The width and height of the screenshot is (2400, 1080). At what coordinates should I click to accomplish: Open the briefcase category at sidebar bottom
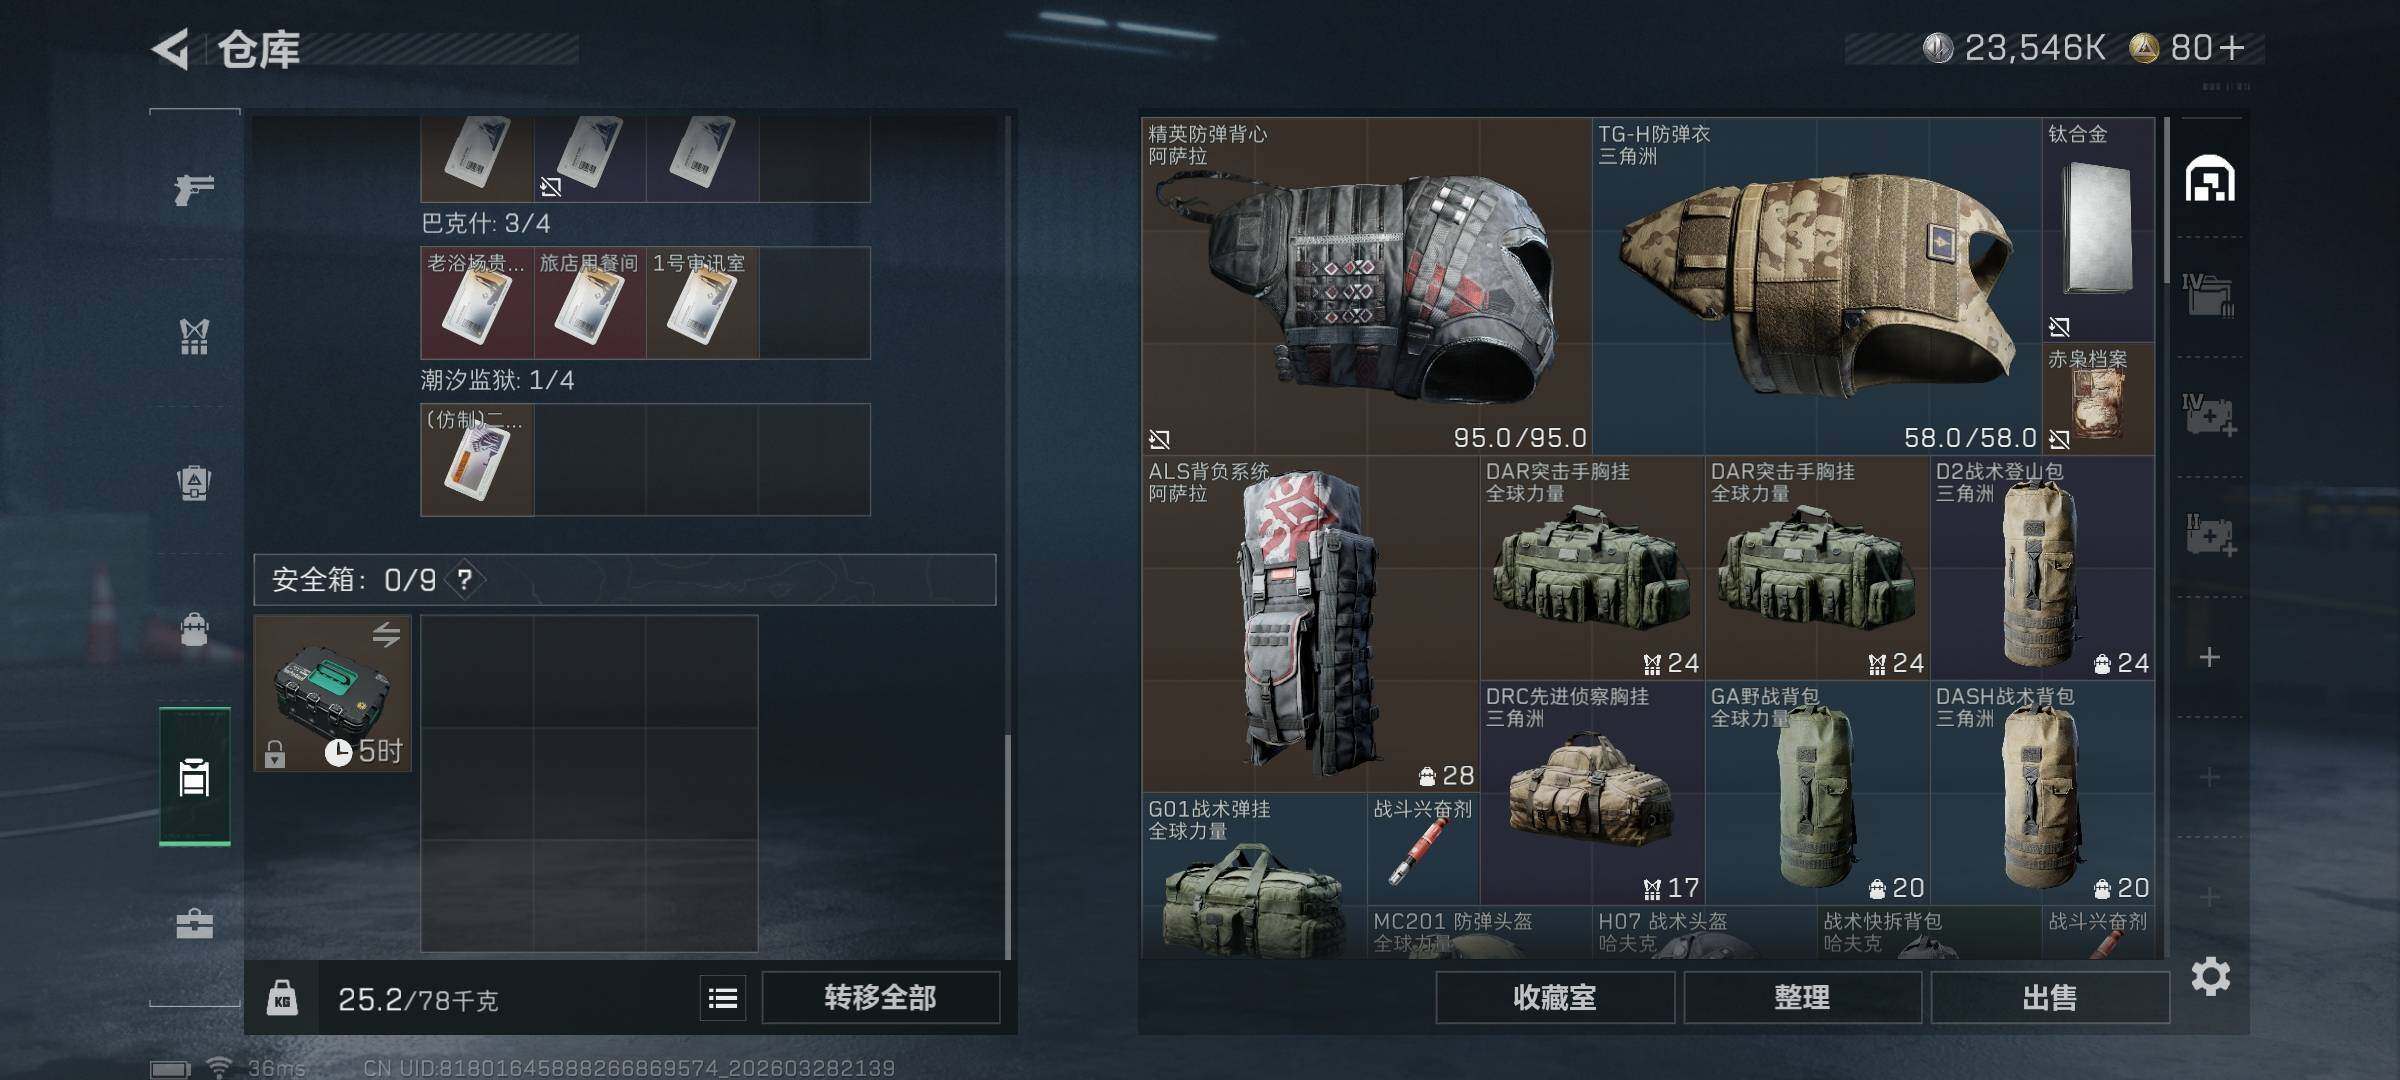[x=194, y=923]
